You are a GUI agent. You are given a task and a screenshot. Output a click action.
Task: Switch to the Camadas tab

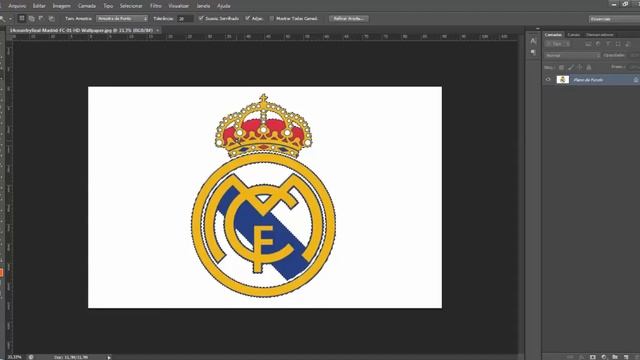(x=553, y=35)
